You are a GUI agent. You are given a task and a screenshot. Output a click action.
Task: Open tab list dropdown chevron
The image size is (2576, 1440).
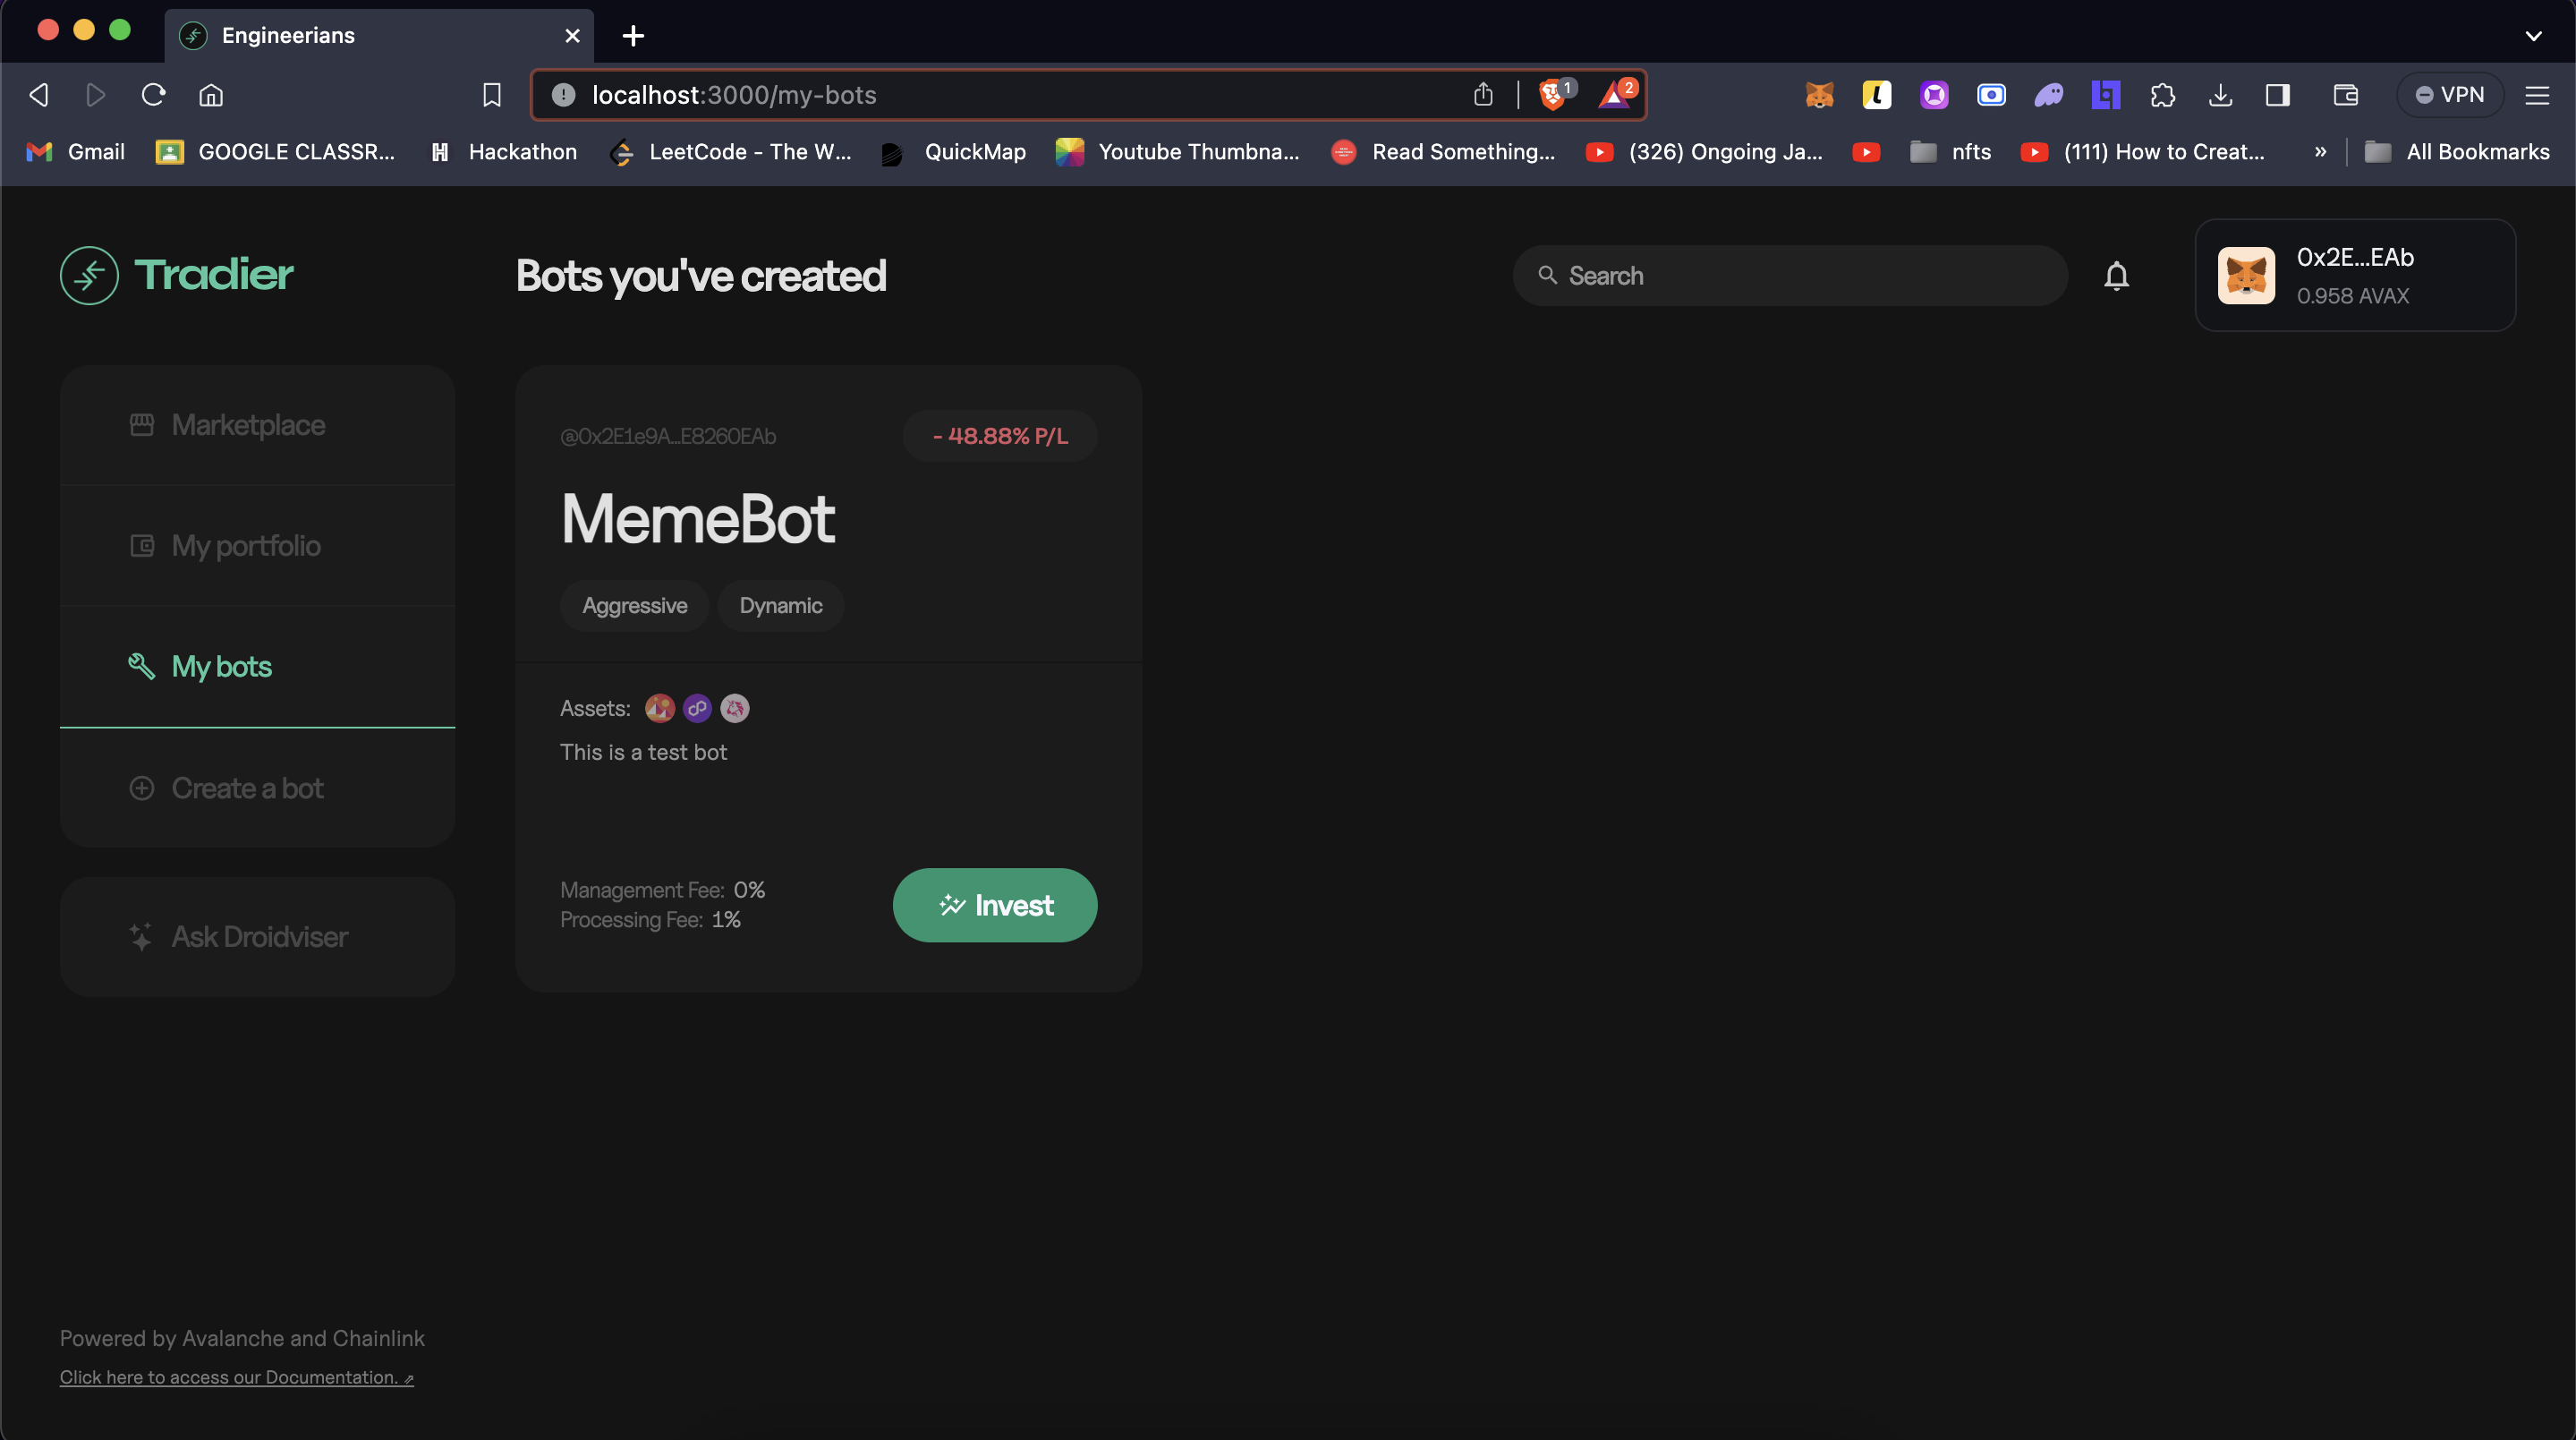click(2533, 36)
